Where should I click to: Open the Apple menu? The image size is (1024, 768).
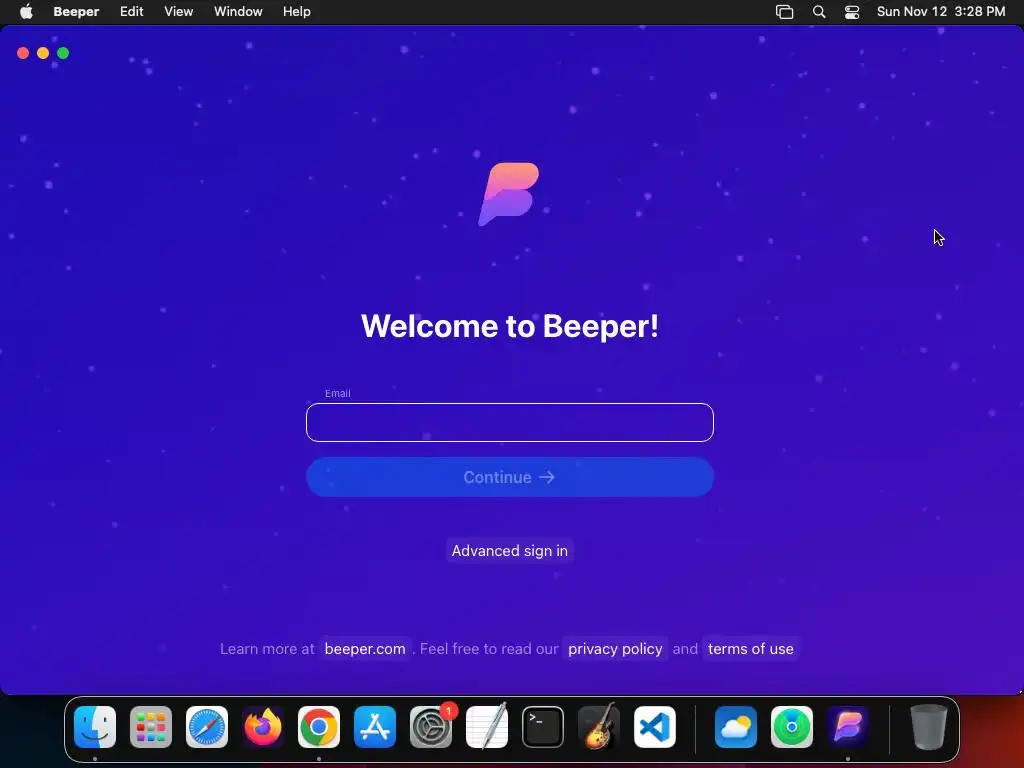click(x=26, y=12)
